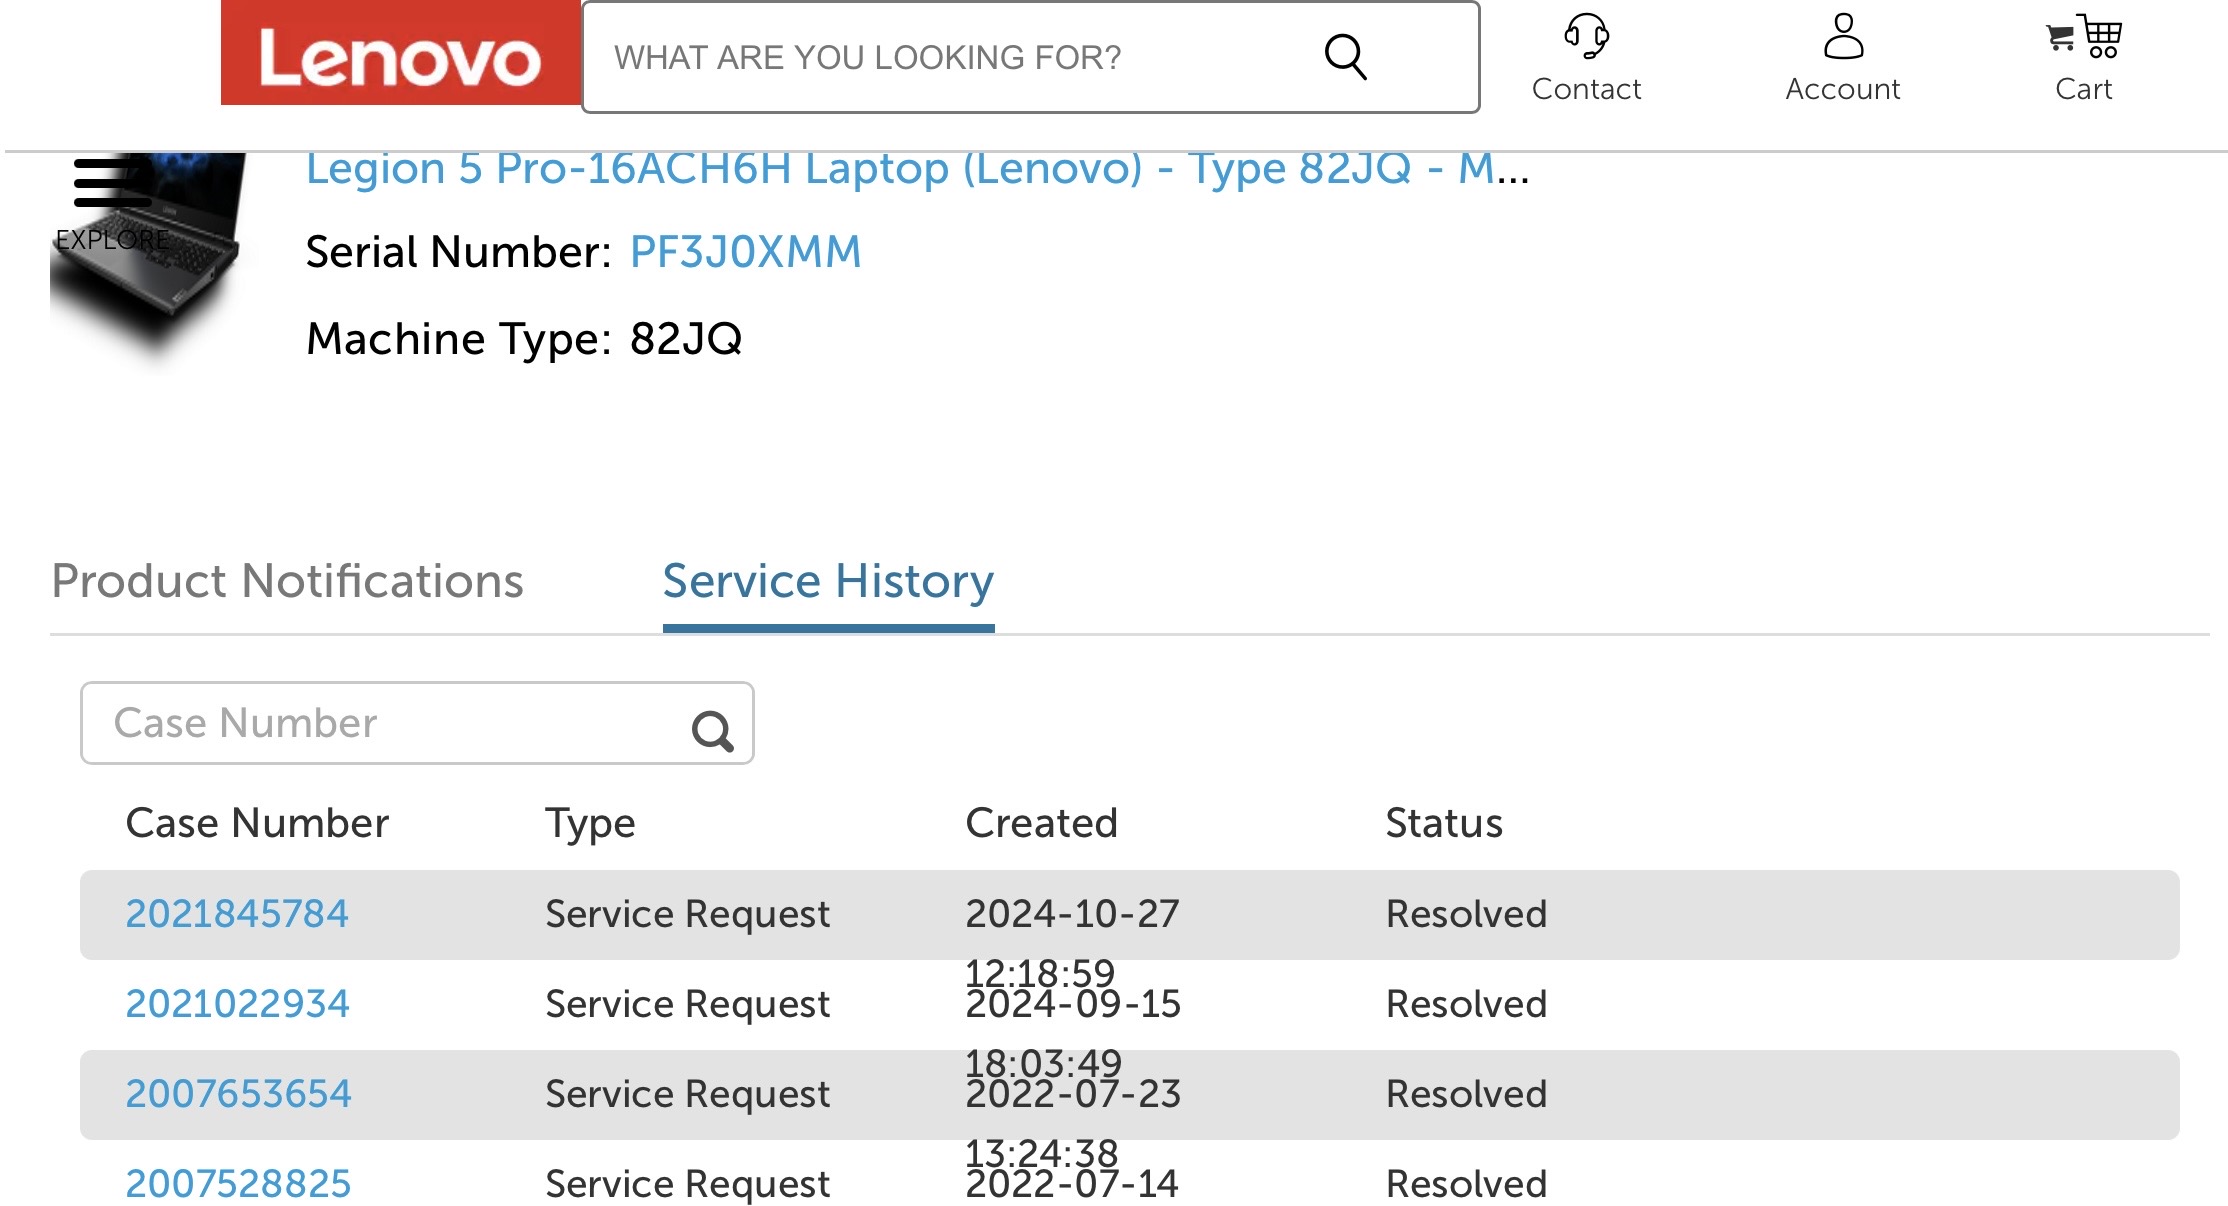The width and height of the screenshot is (2228, 1206).
Task: Open case 2007528825
Action: tap(238, 1184)
